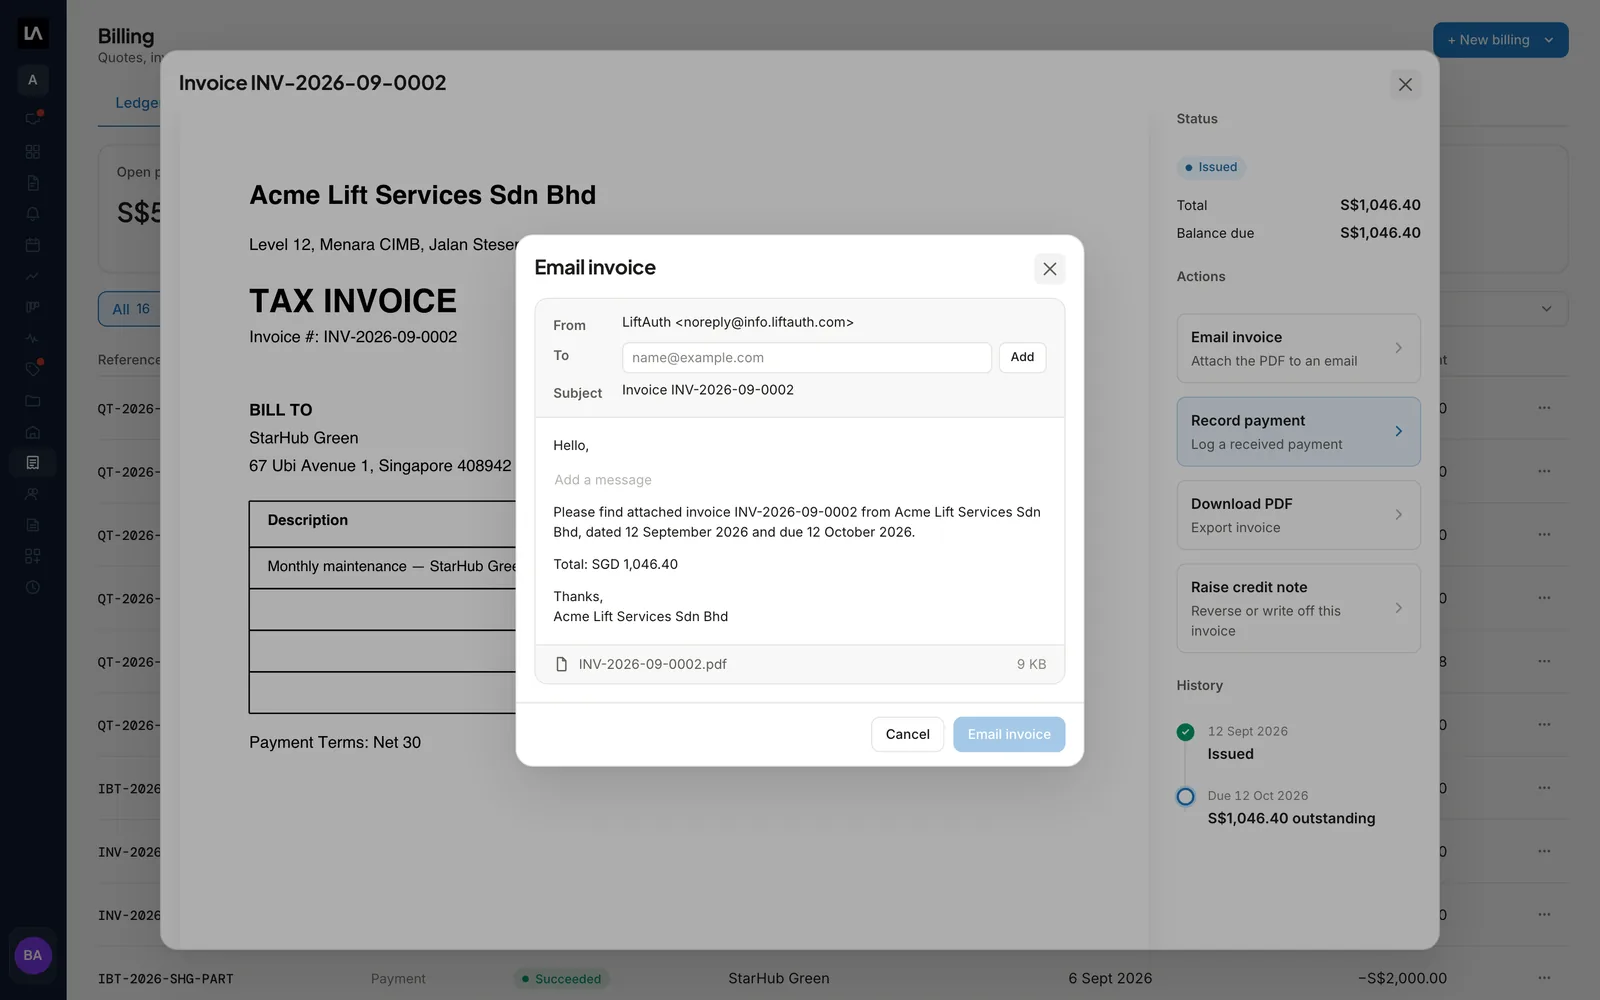Open the activity pulse icon in sidebar
This screenshot has height=1000, width=1600.
click(33, 338)
